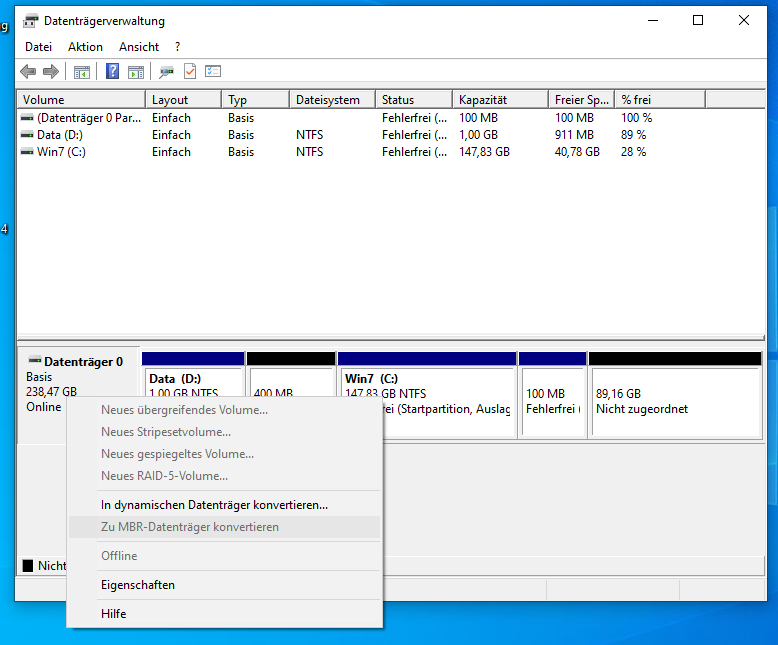Screen dimensions: 778x645
Task: Click drive icon of Datenträger 0 Par... row
Action: [x=27, y=118]
